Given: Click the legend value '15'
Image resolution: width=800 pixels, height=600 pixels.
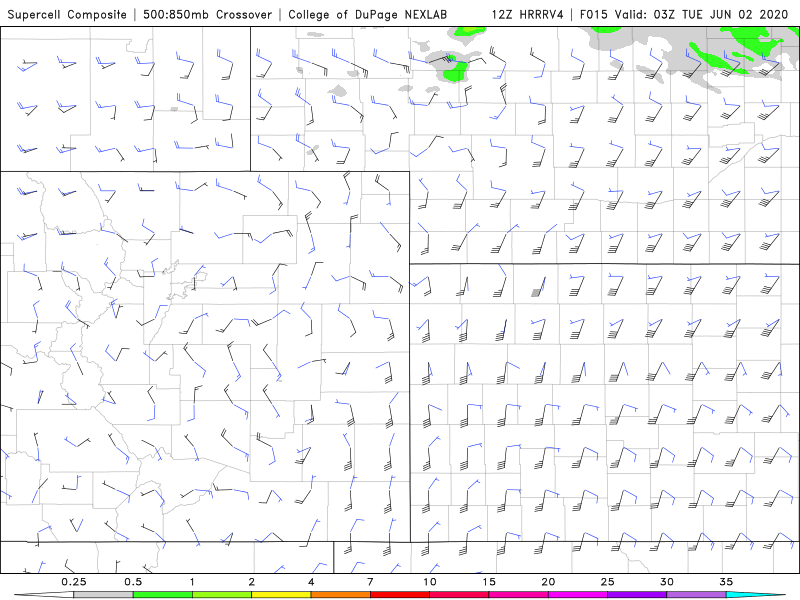Looking at the screenshot, I should (489, 582).
